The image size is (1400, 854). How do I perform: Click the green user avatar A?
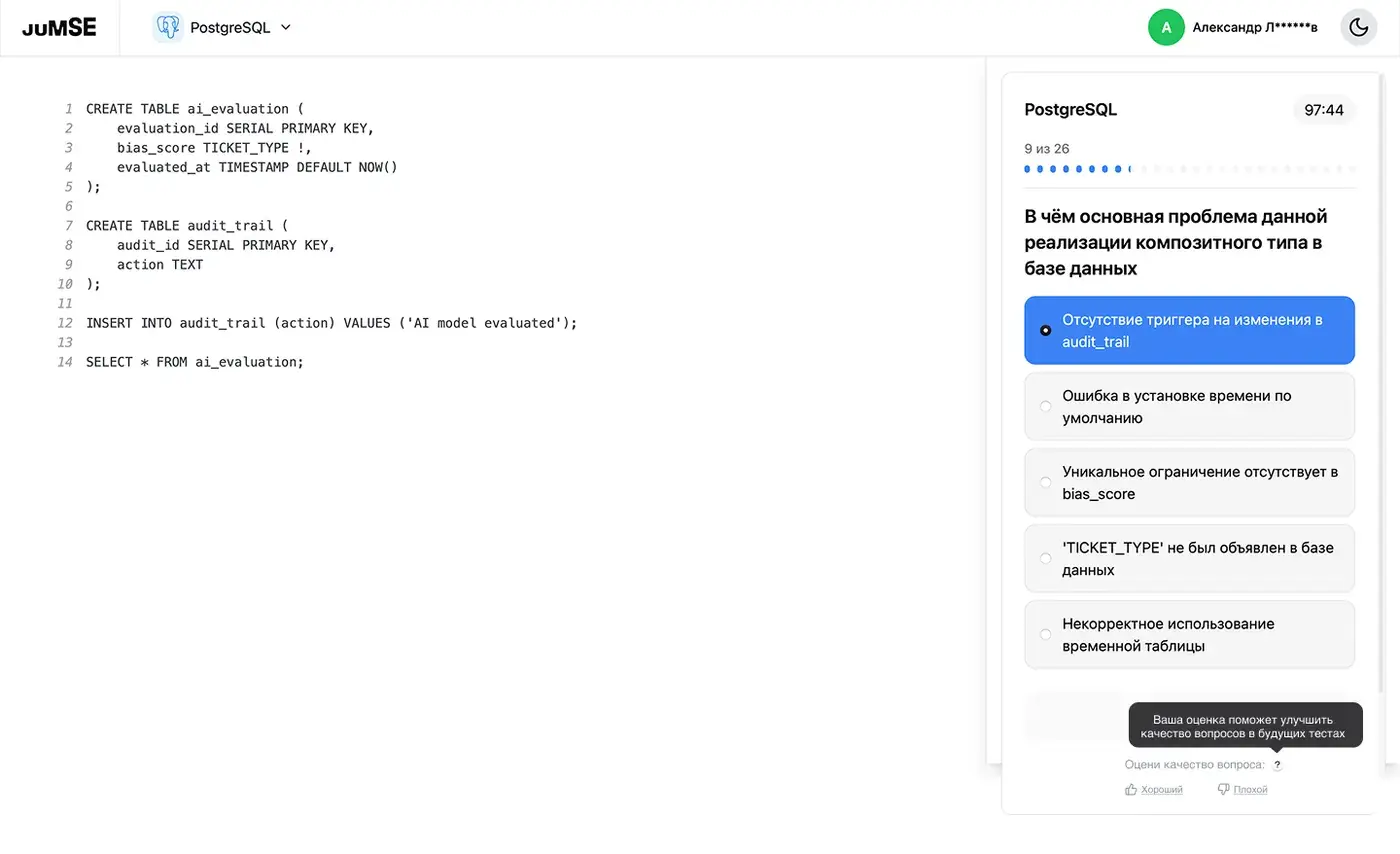(x=1166, y=27)
